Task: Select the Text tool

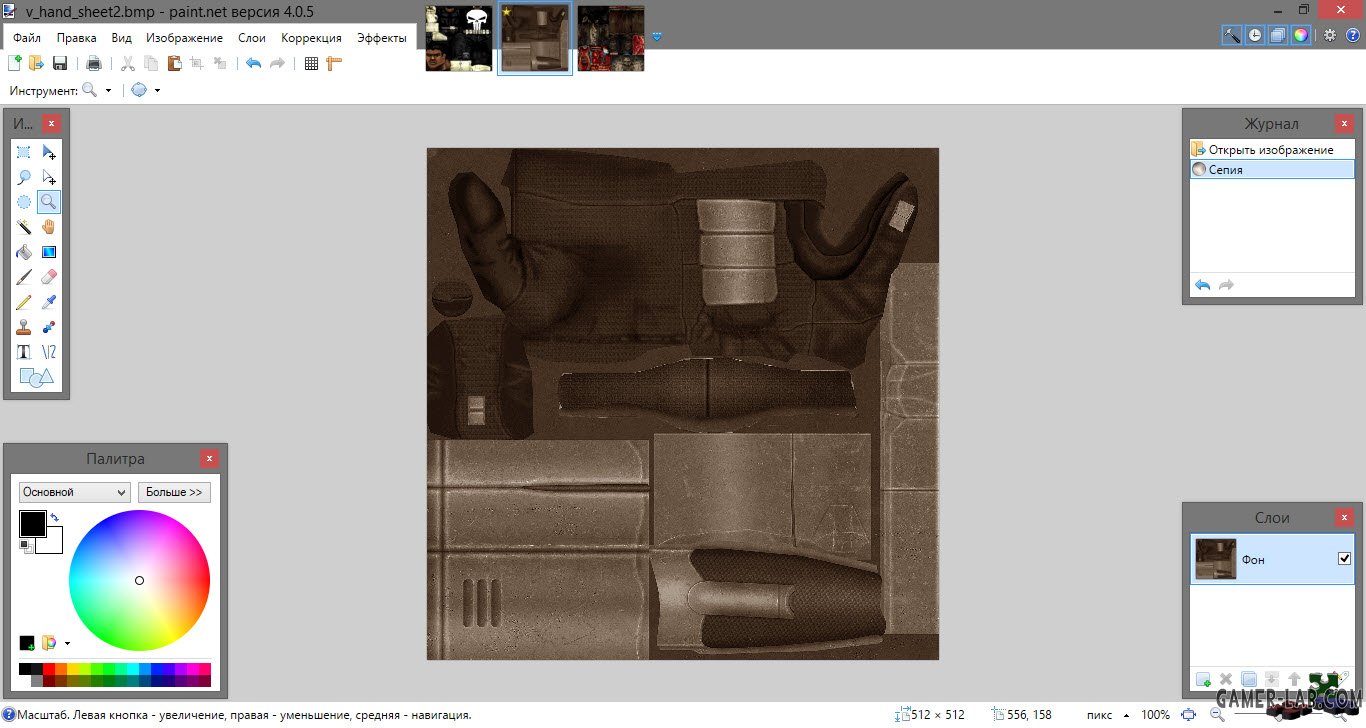Action: pos(24,352)
